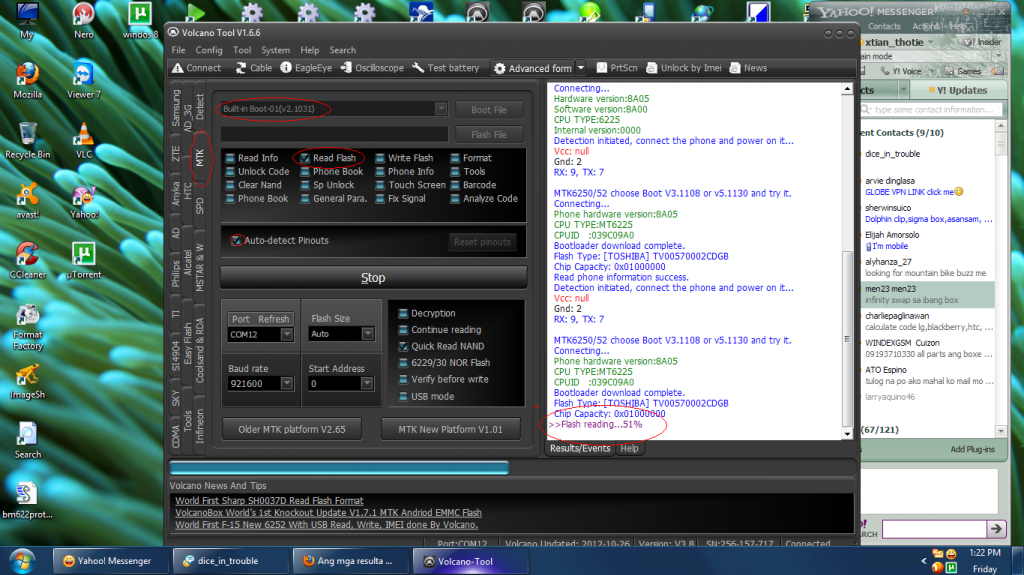Select the ImageSh desktop icon
Screen dimensions: 1024x575
click(27, 382)
